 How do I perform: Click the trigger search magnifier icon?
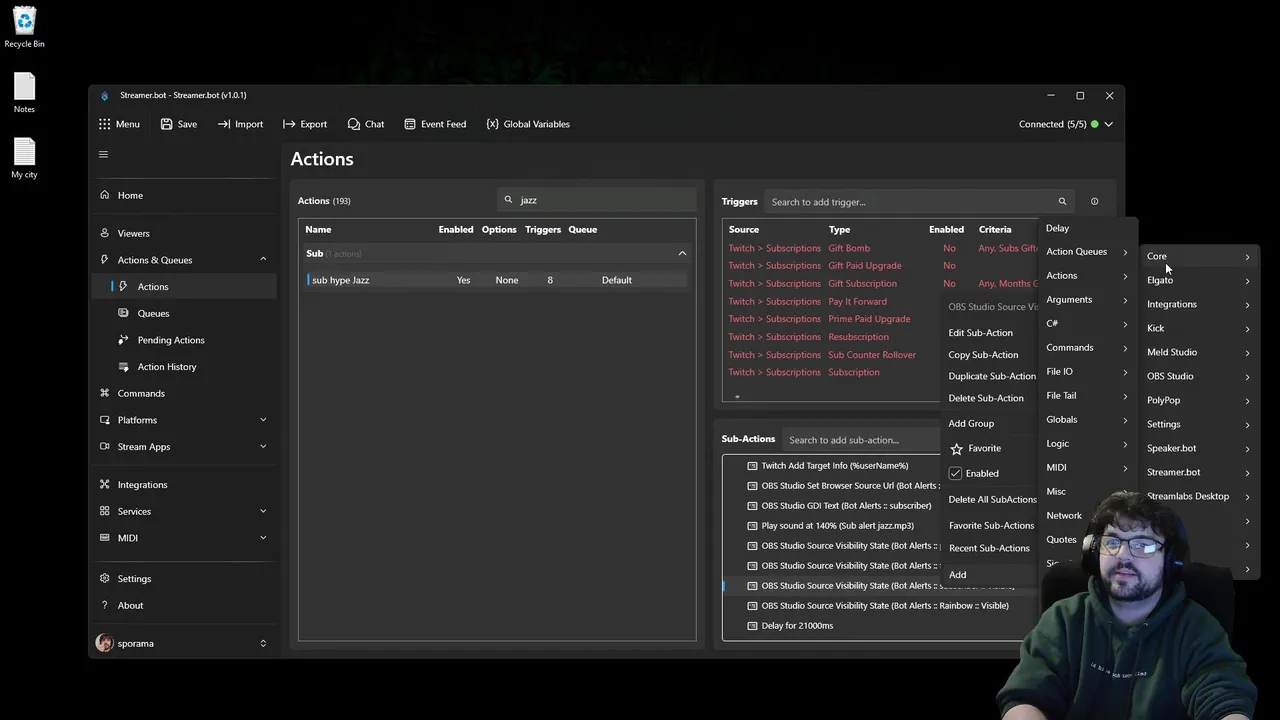tap(1062, 202)
